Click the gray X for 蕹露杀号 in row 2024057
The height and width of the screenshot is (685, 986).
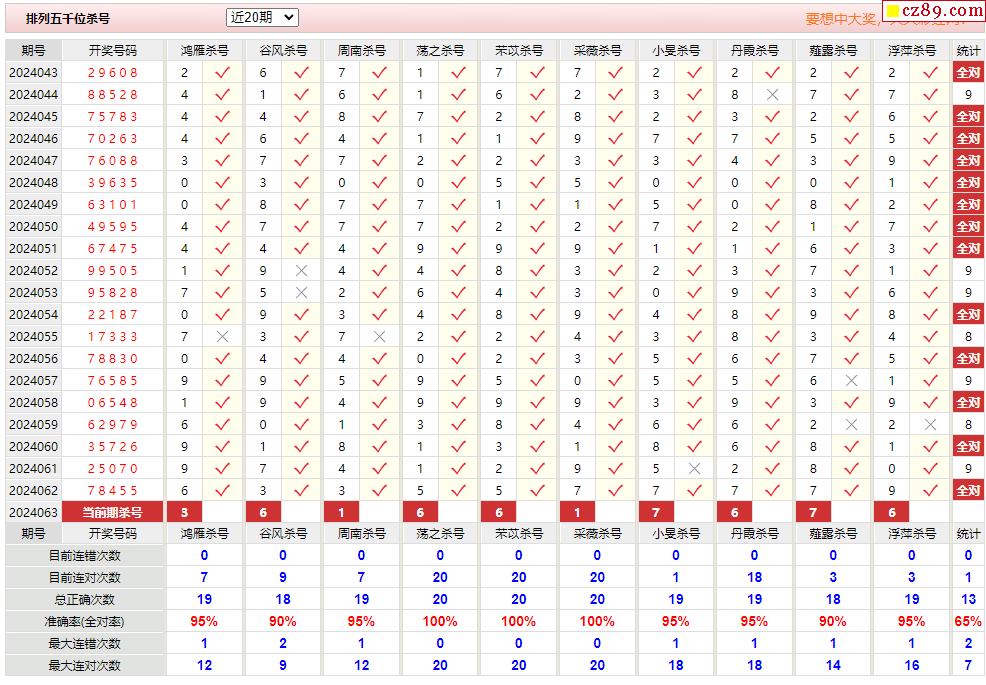(x=851, y=380)
